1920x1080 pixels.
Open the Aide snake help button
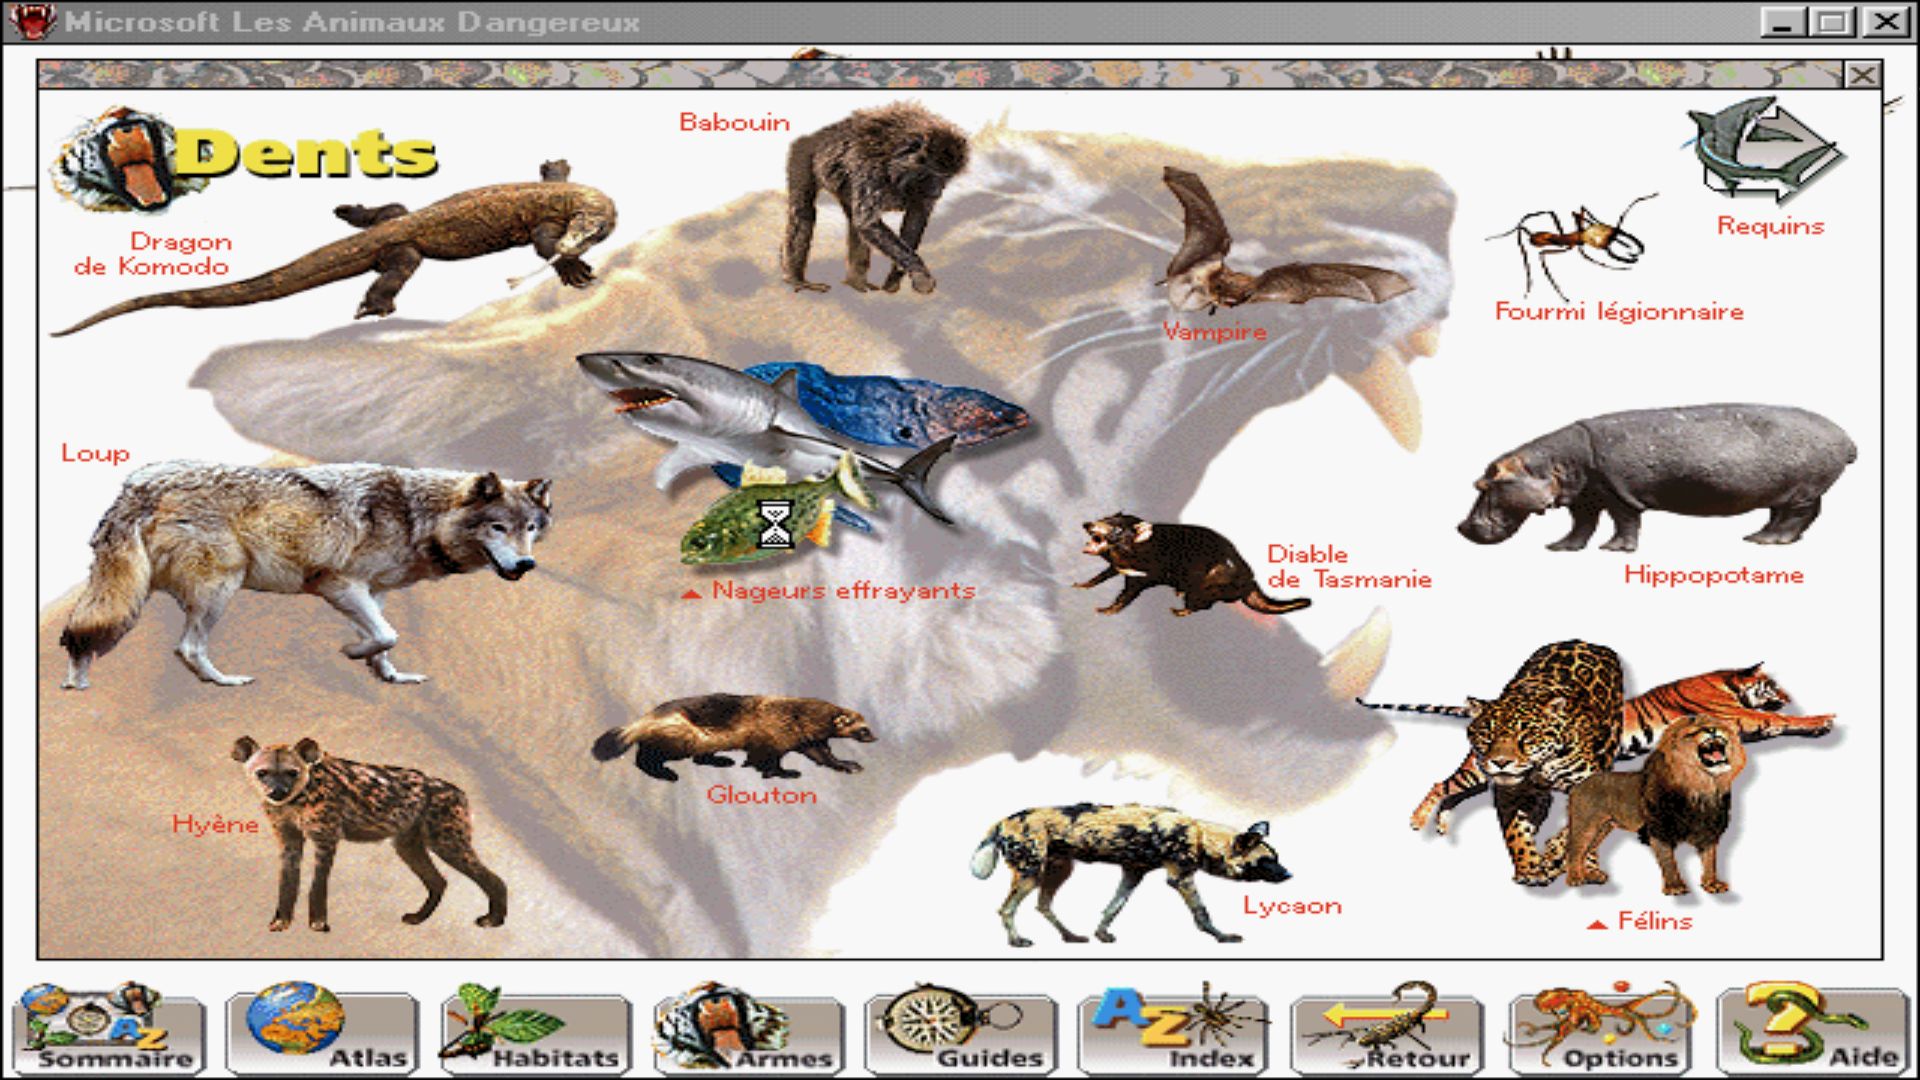[x=1813, y=1030]
